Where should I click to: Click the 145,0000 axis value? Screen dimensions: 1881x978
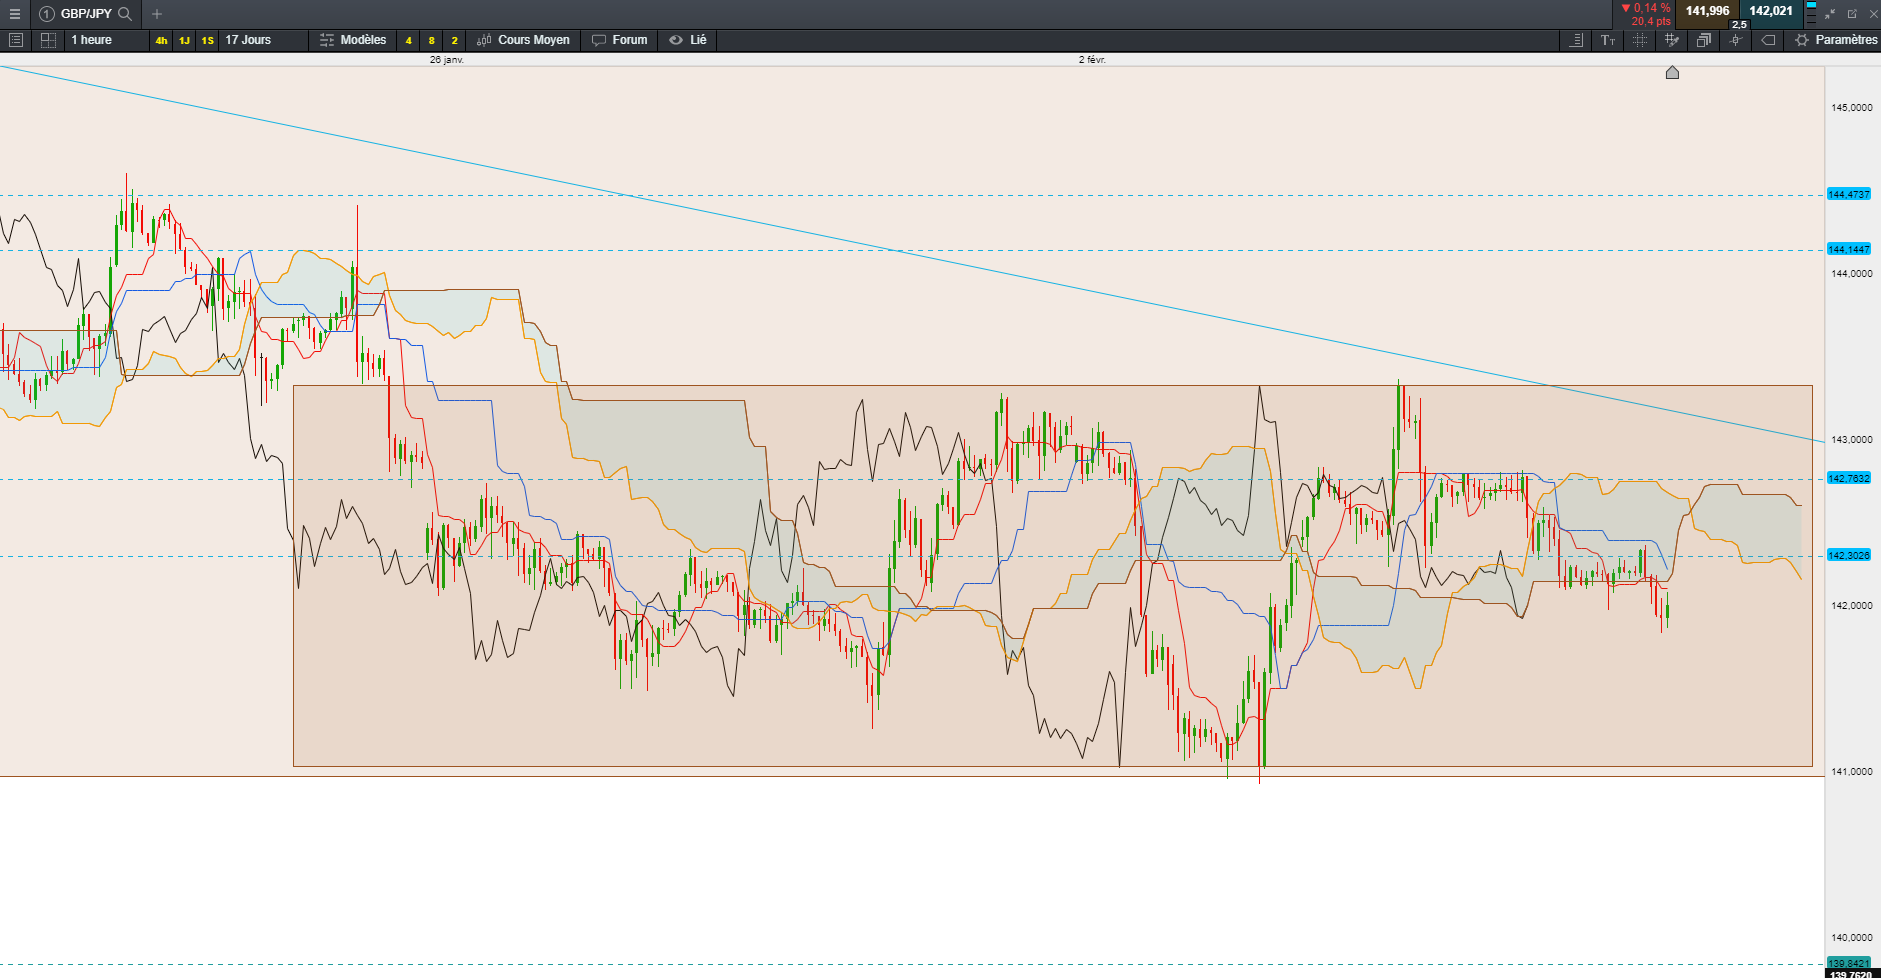1851,107
